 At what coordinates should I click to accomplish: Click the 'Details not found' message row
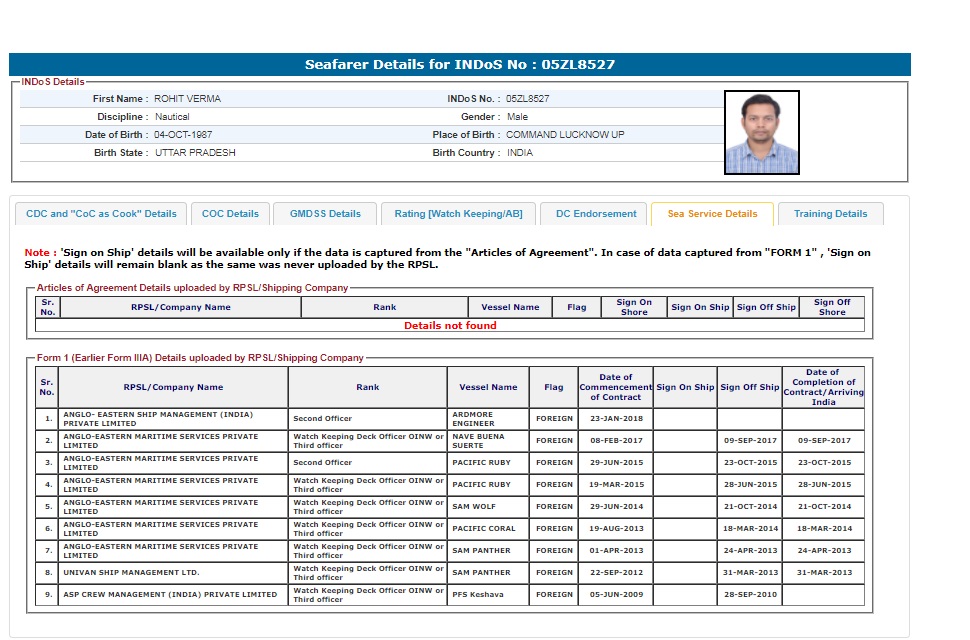coord(450,326)
